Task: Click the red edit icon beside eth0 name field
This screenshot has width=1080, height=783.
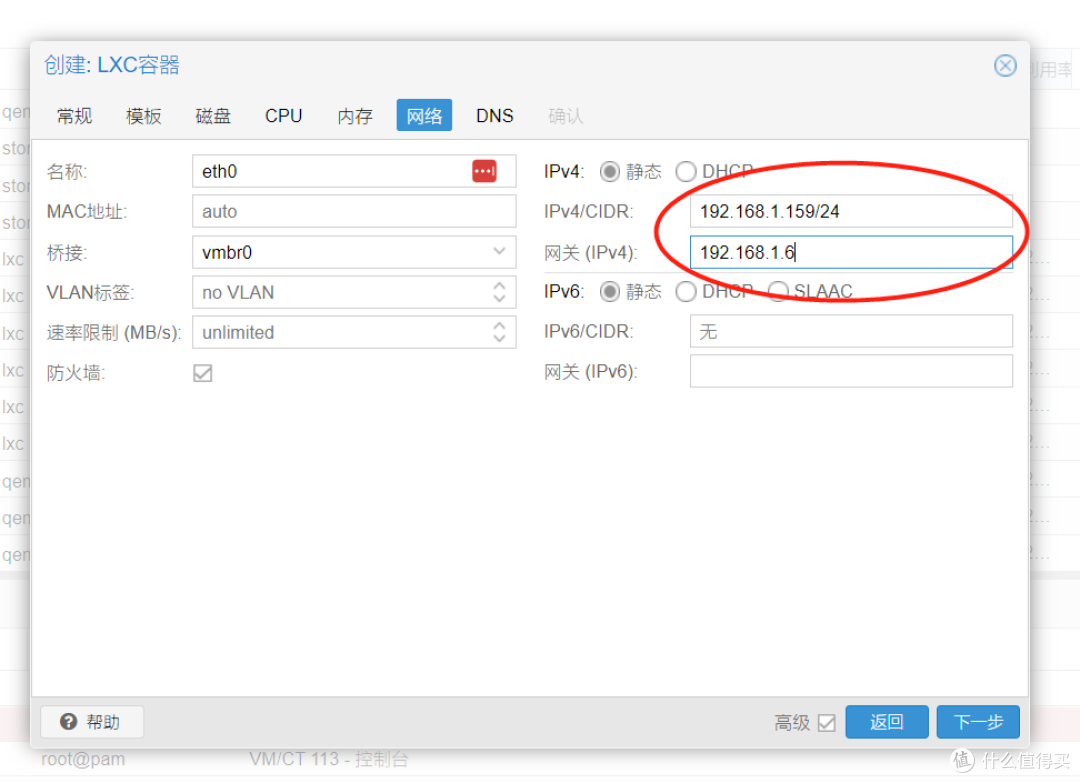Action: click(485, 171)
